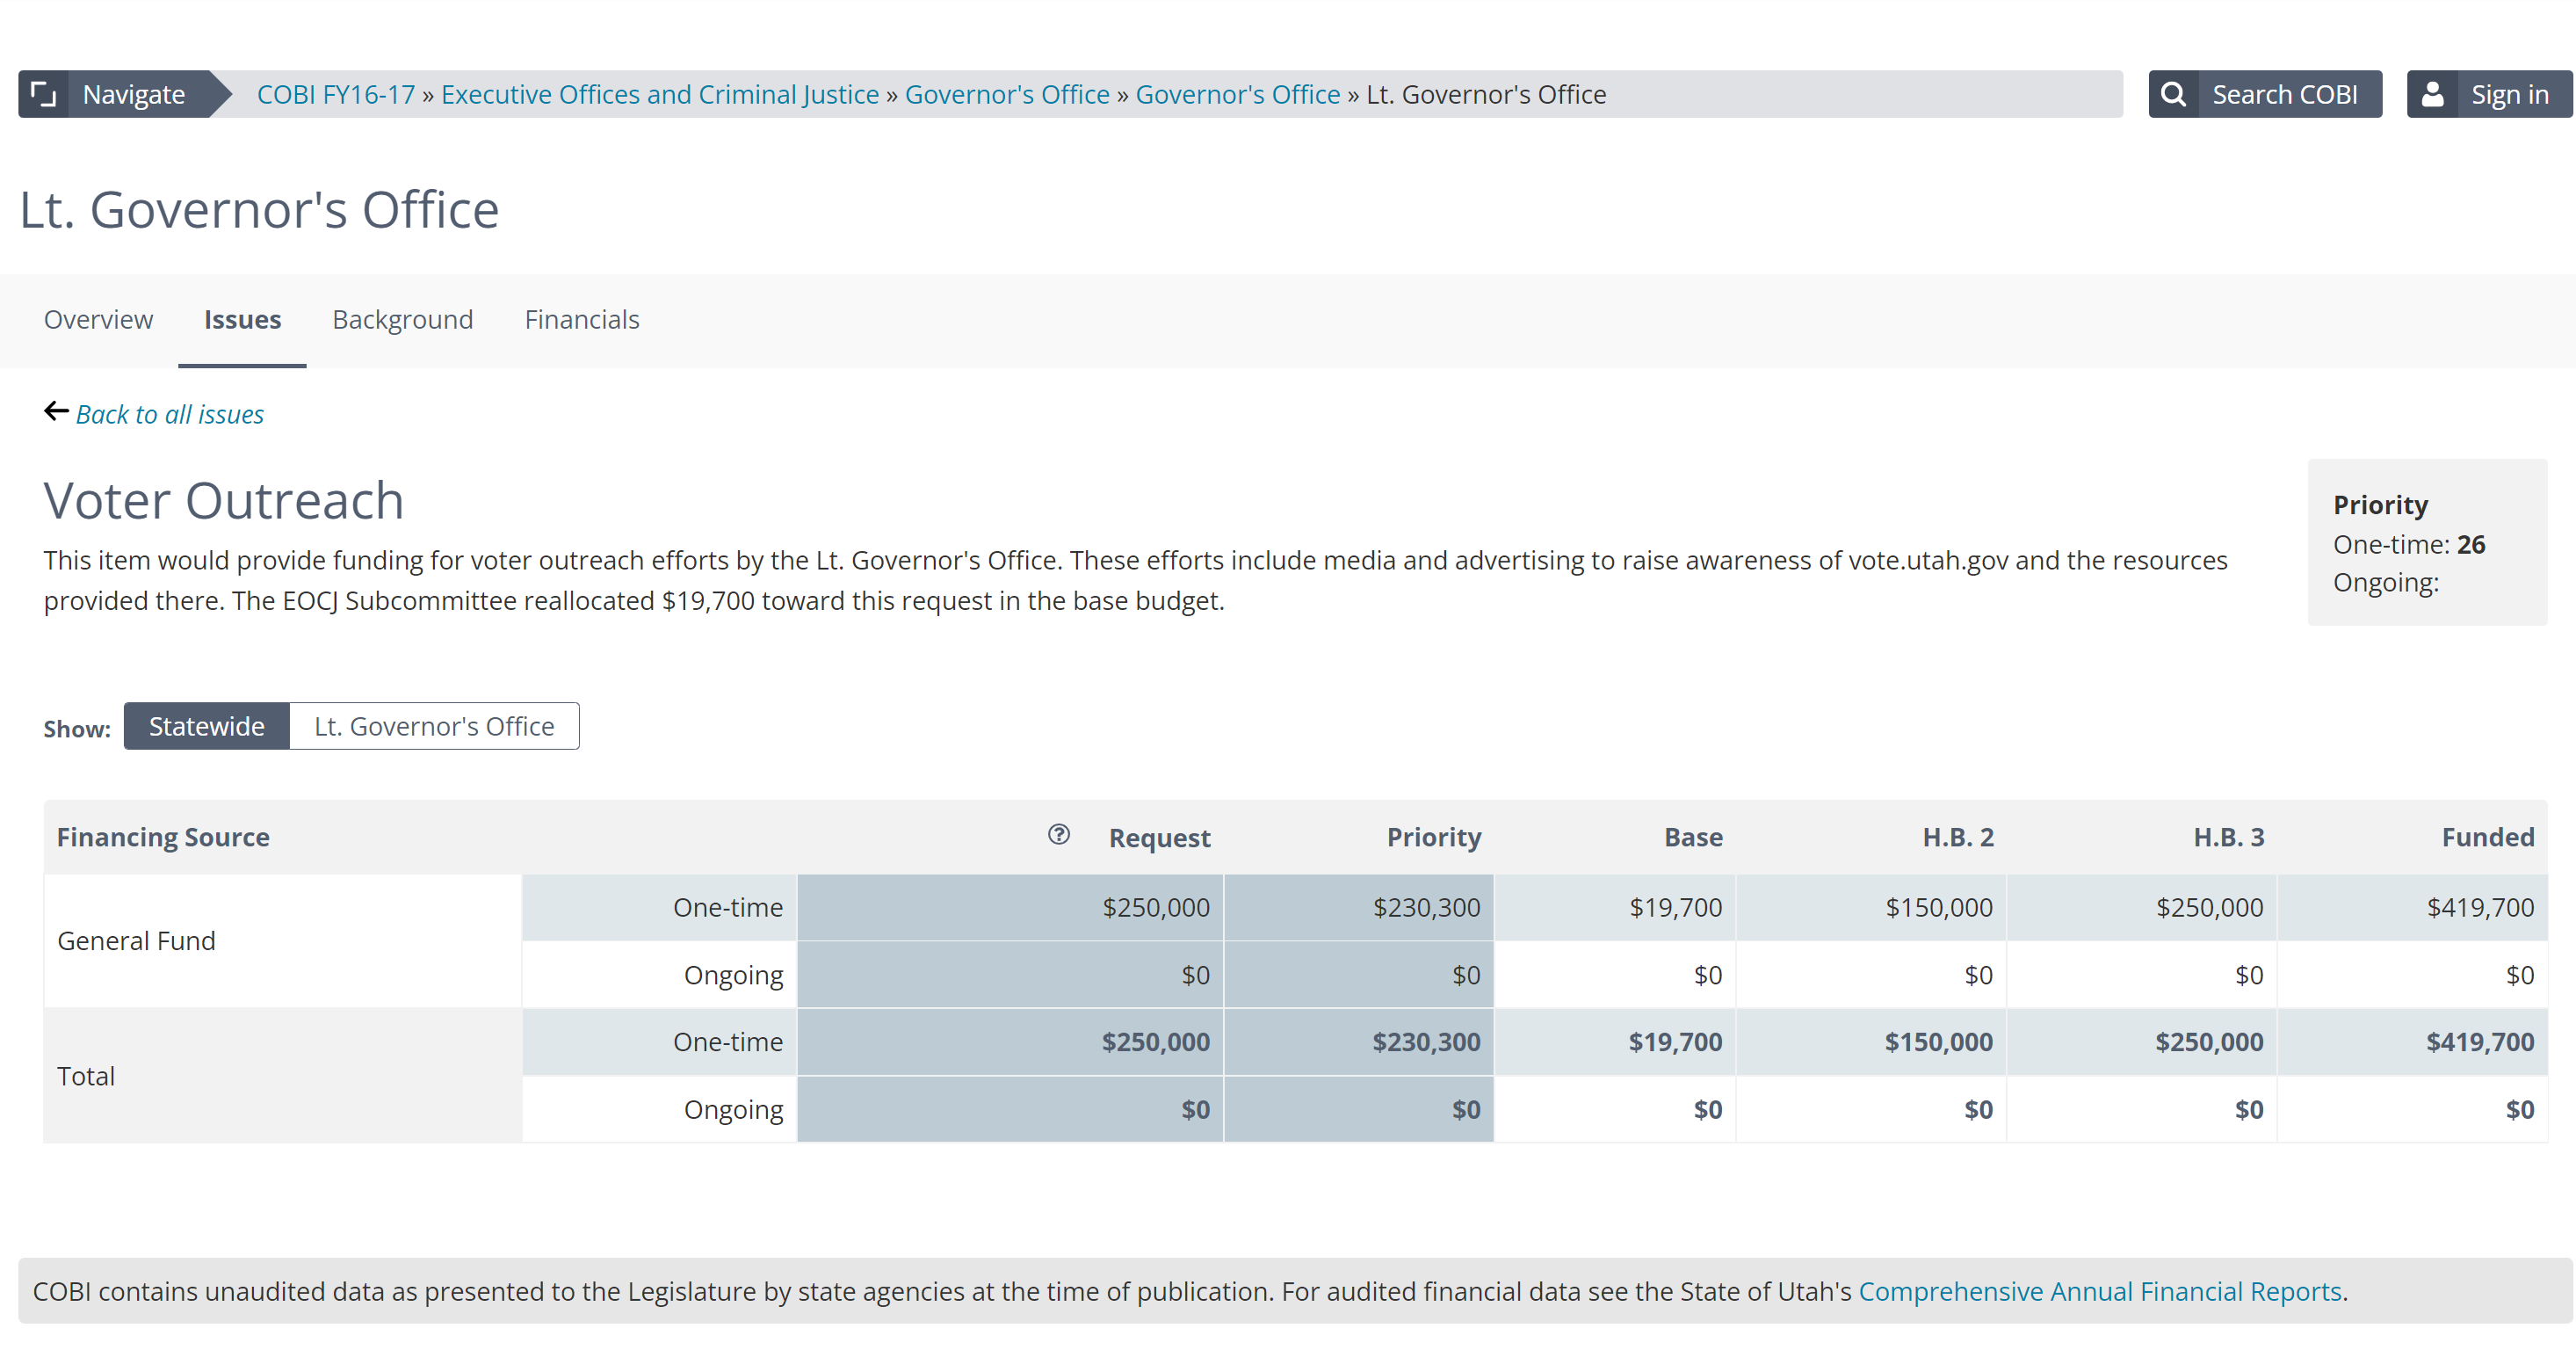The width and height of the screenshot is (2576, 1350).
Task: Go back to all issues
Action: pyautogui.click(x=170, y=414)
